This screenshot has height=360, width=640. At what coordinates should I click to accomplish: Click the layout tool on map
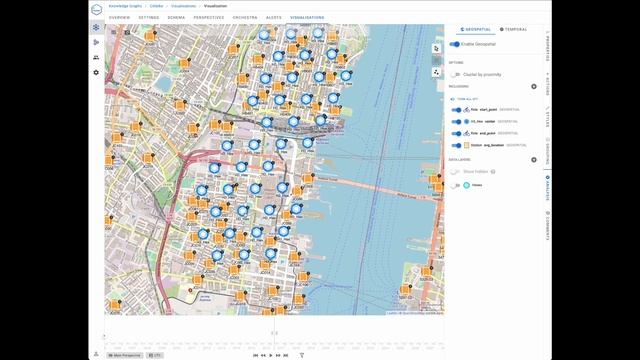click(436, 72)
